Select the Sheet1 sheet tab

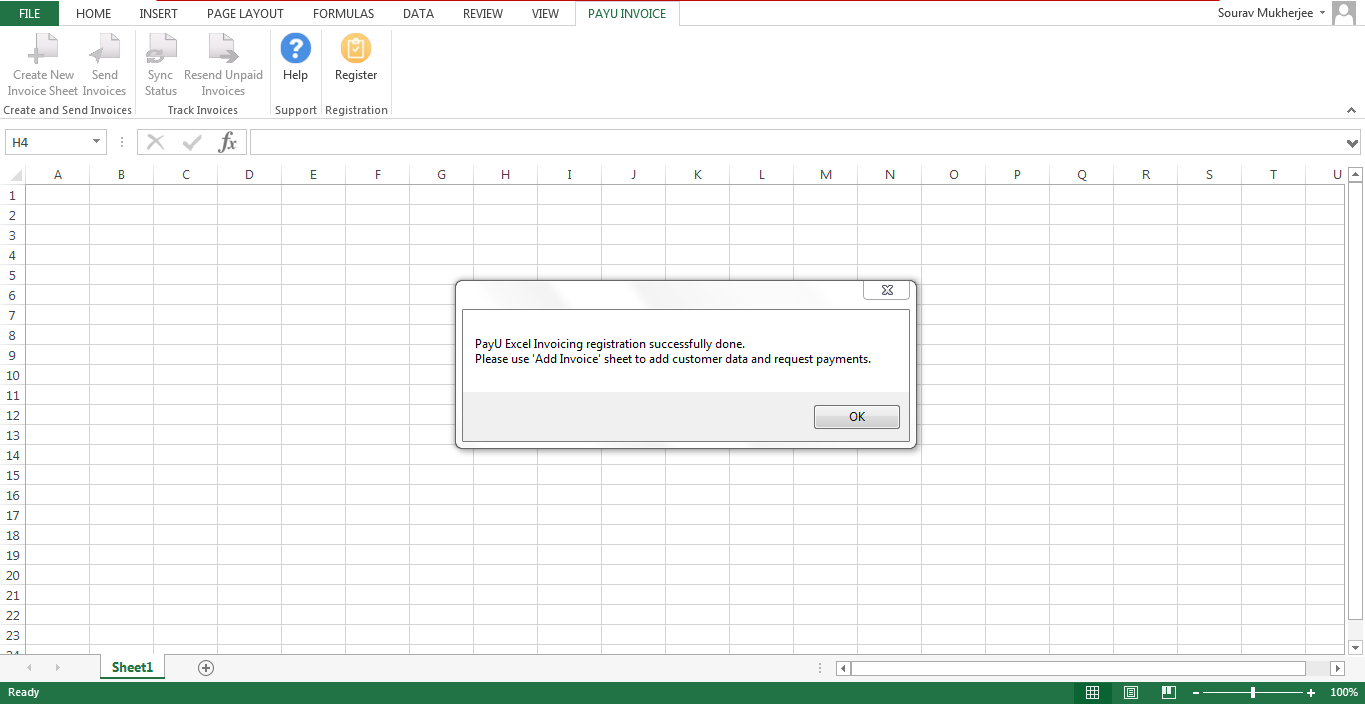(132, 667)
